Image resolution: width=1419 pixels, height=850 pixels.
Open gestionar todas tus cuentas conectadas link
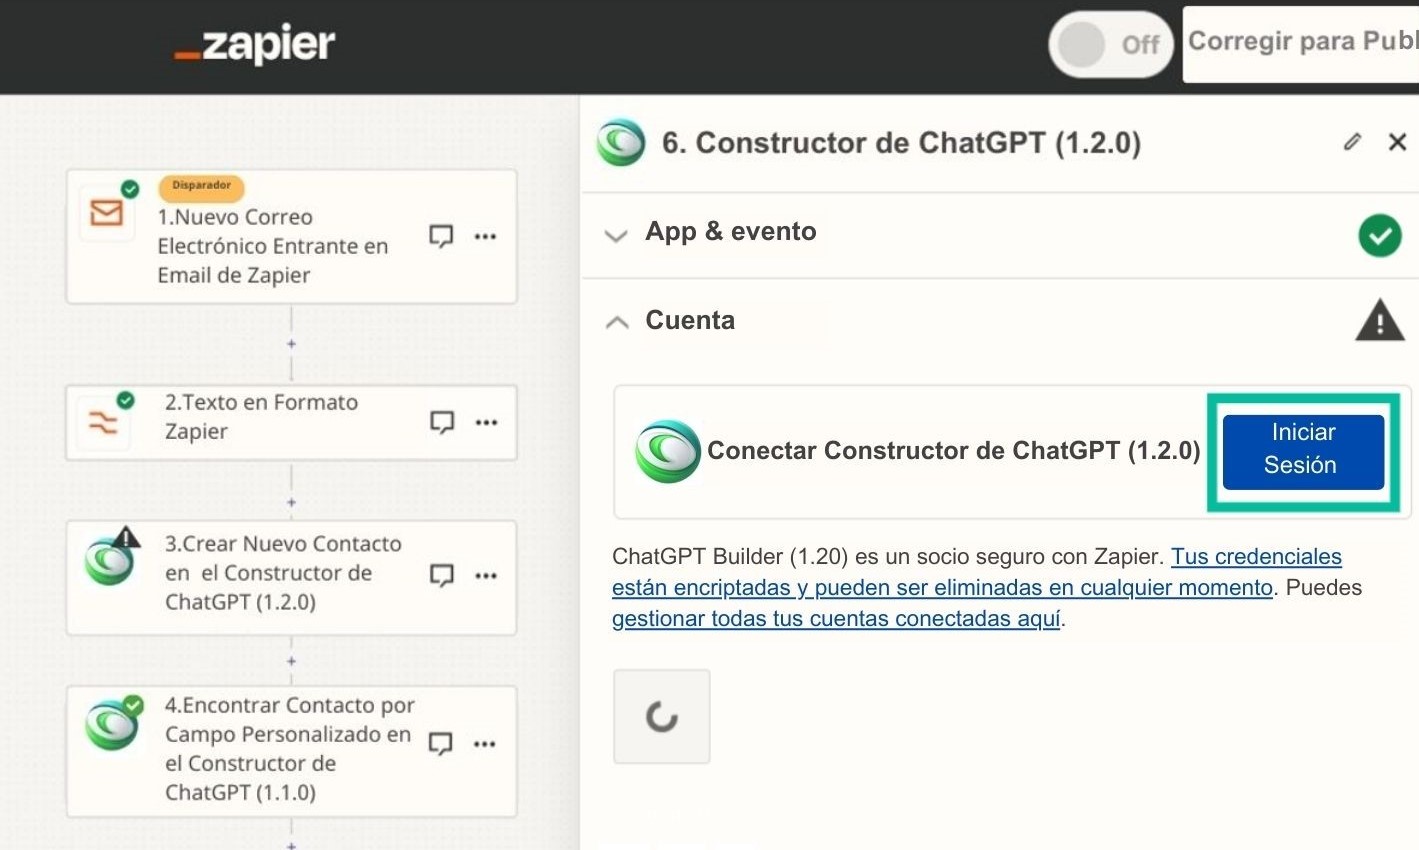tap(836, 618)
